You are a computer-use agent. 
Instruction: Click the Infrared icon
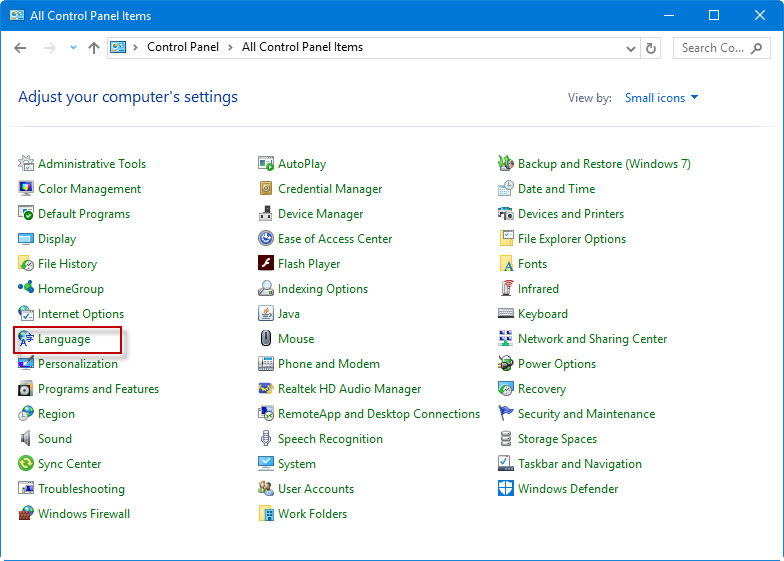click(507, 288)
